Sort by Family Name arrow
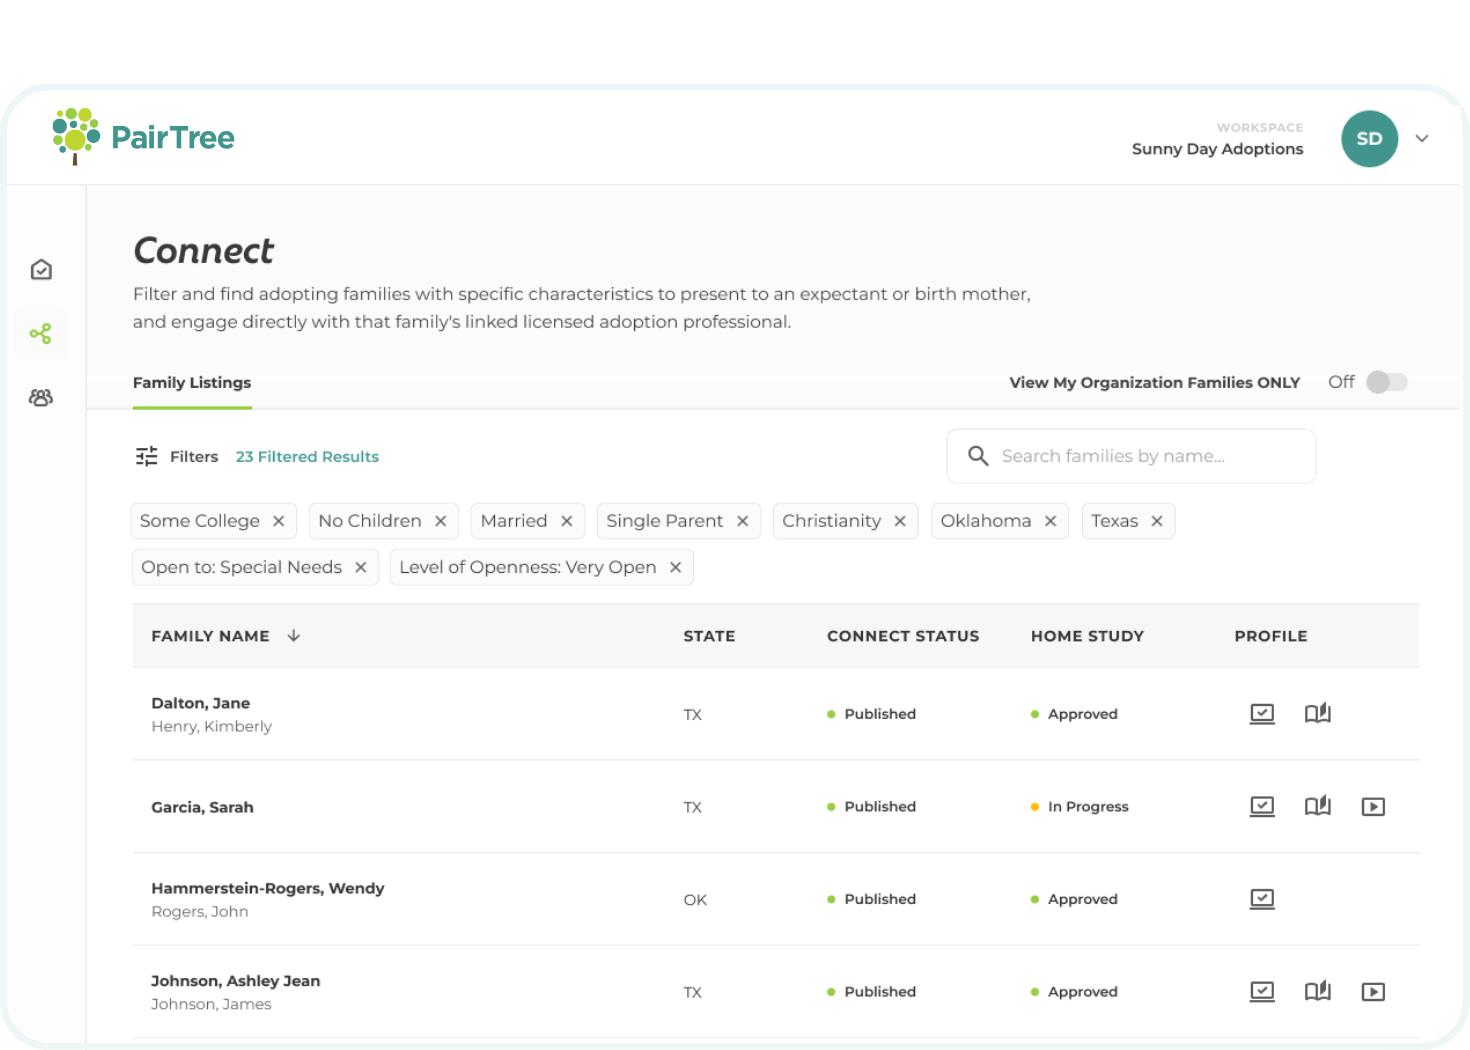Screen dimensions: 1470x1050 pyautogui.click(x=294, y=636)
